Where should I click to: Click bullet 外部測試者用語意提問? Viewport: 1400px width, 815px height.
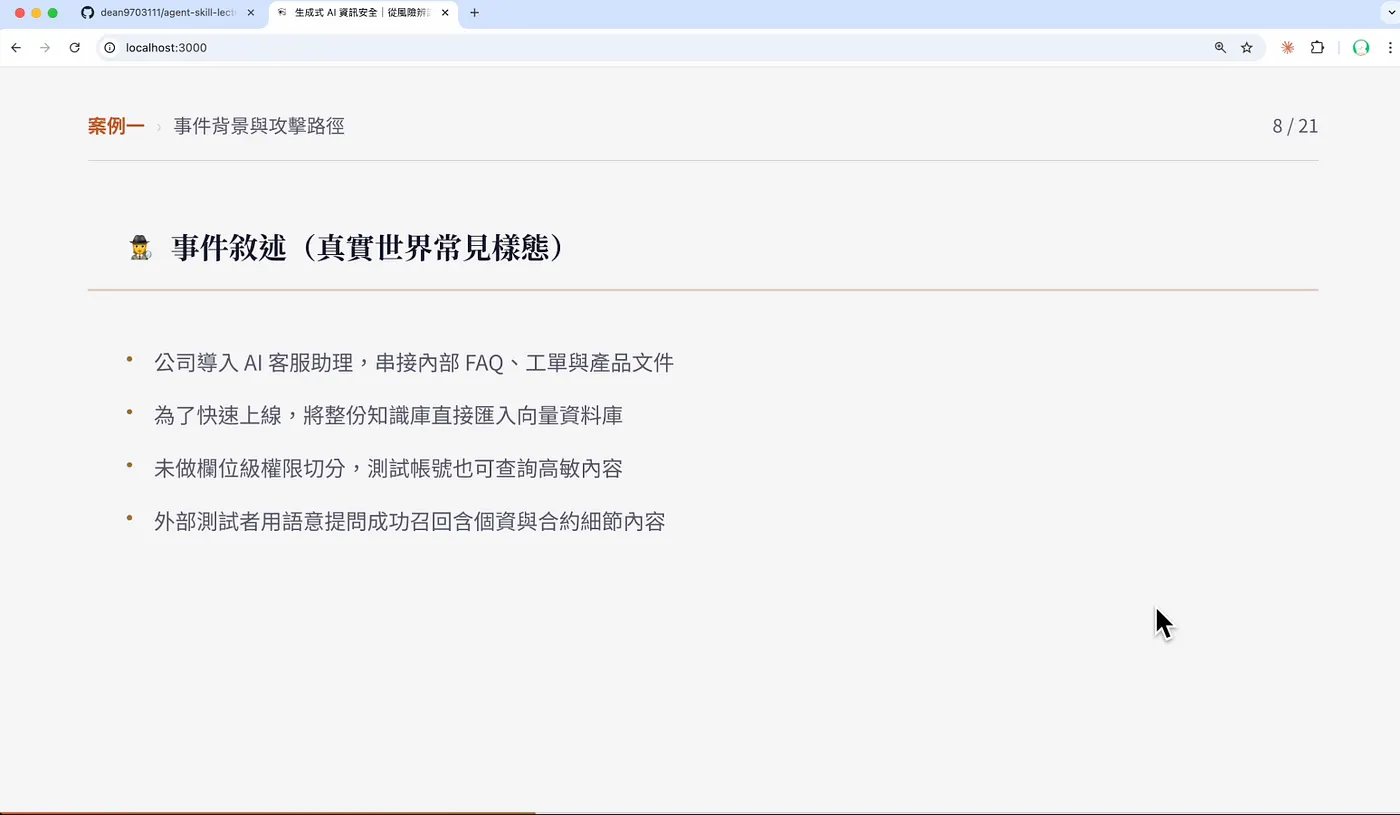410,522
